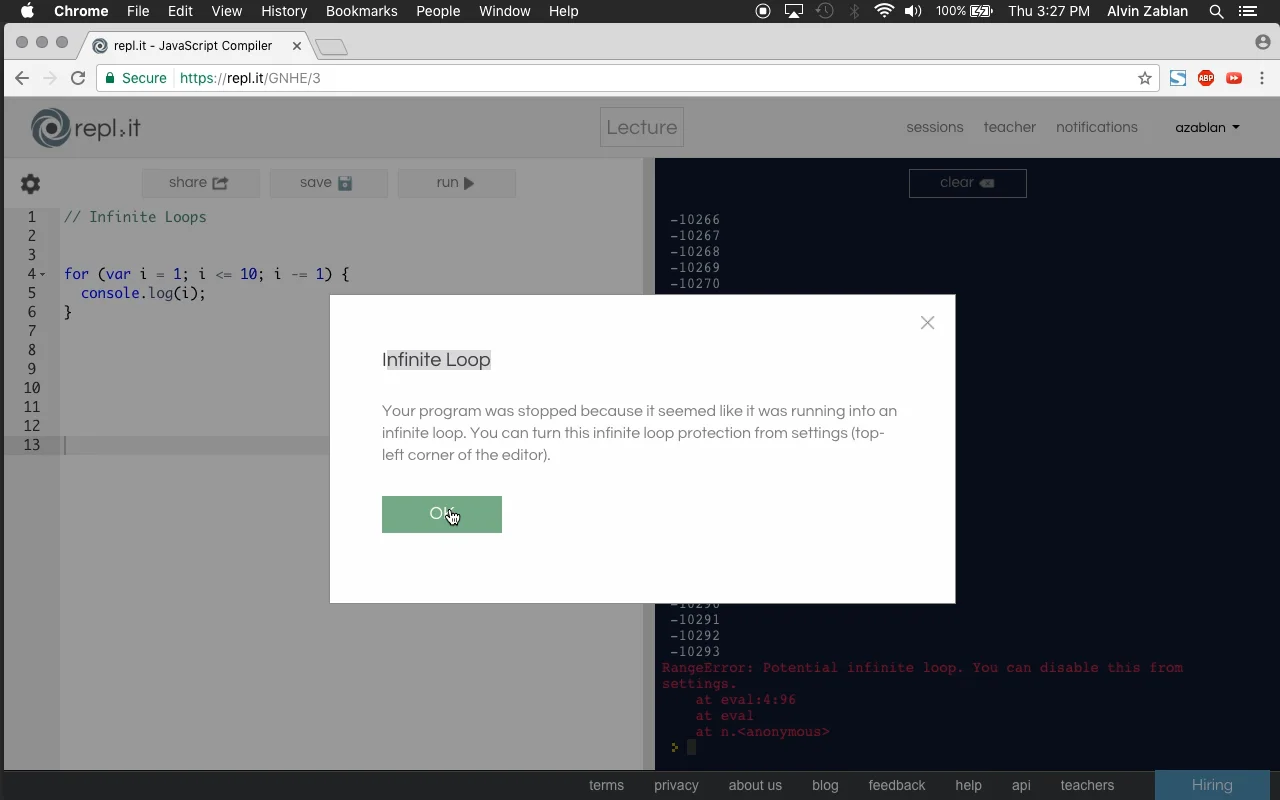
Task: Click the red video extension icon
Action: click(x=1234, y=78)
